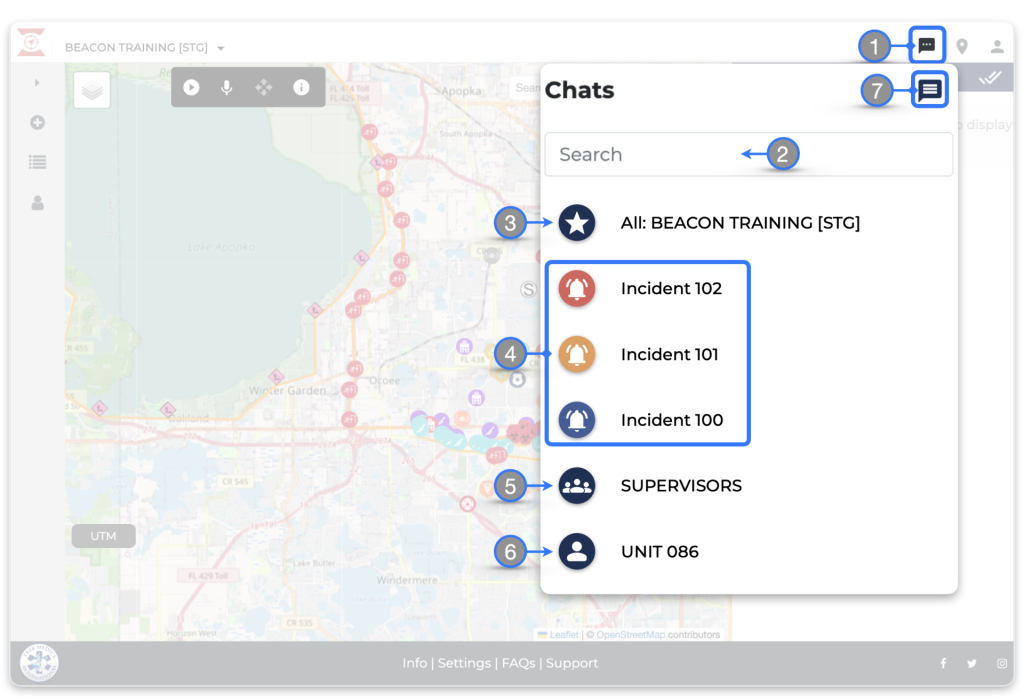Click the blue bell Incident 100 icon
Screen dimensions: 1024x699
pos(577,419)
